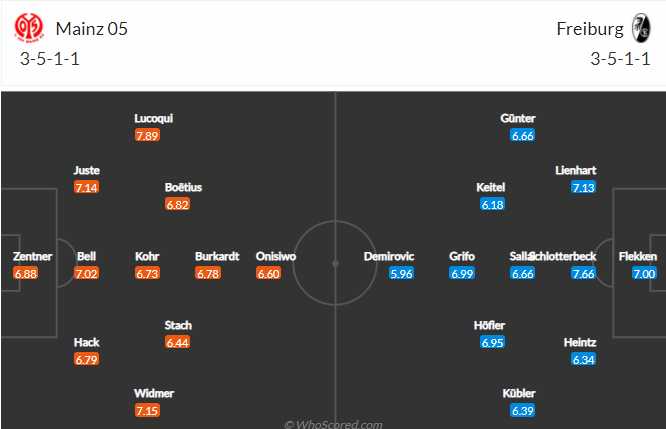Screen dimensions: 666x429
Task: Click the Mainz 05 club crest
Action: tap(29, 28)
